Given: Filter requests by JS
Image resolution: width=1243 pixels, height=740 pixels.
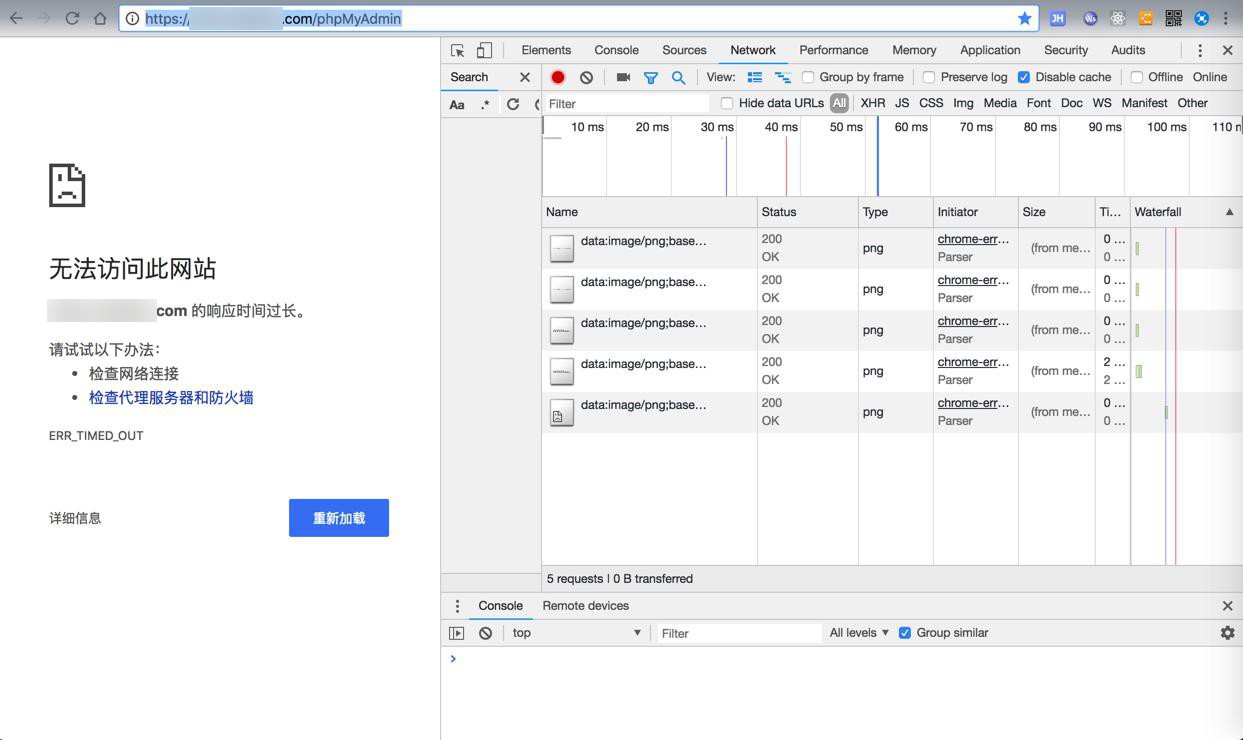Looking at the screenshot, I should click(902, 103).
